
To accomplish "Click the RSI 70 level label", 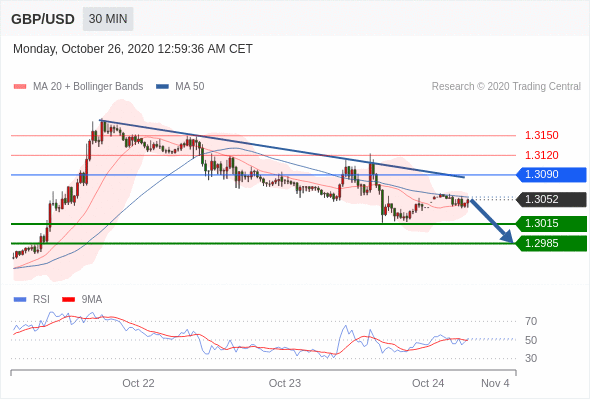I will (x=531, y=321).
